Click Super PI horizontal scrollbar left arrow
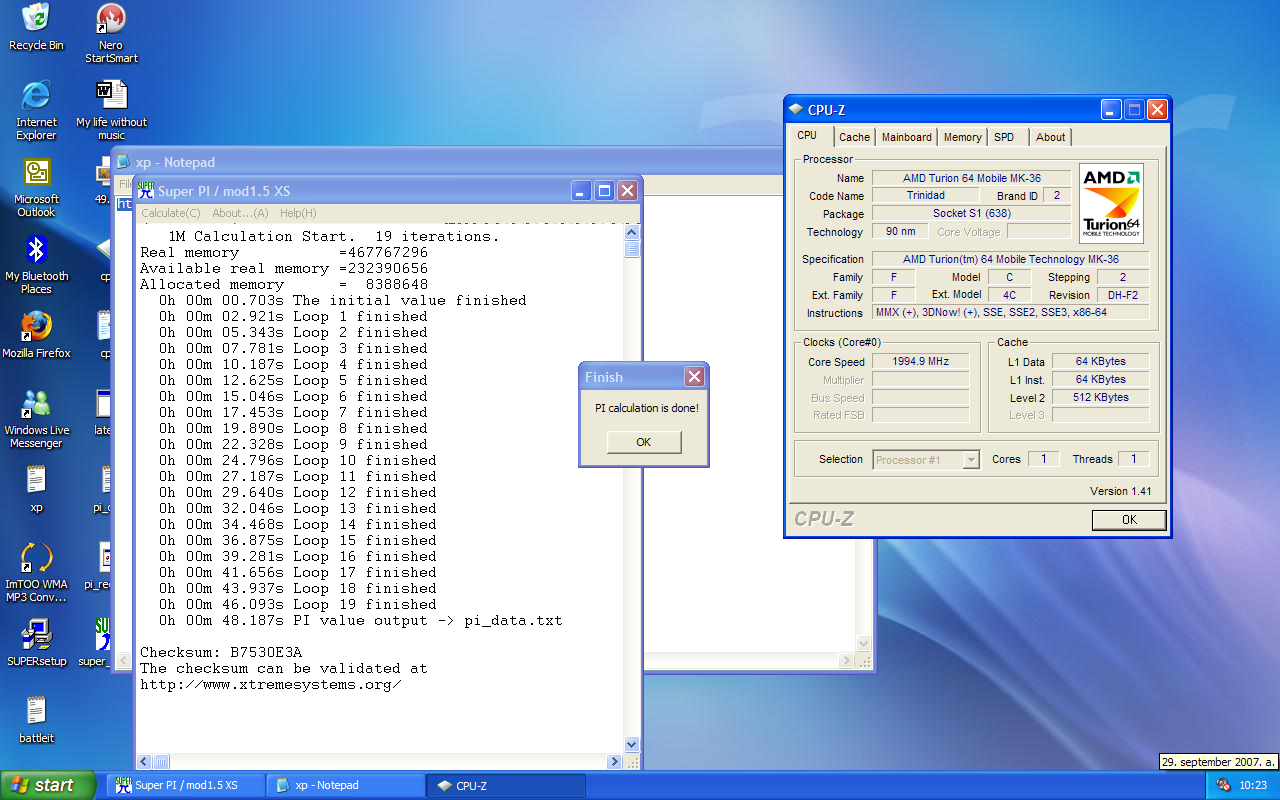 [144, 762]
